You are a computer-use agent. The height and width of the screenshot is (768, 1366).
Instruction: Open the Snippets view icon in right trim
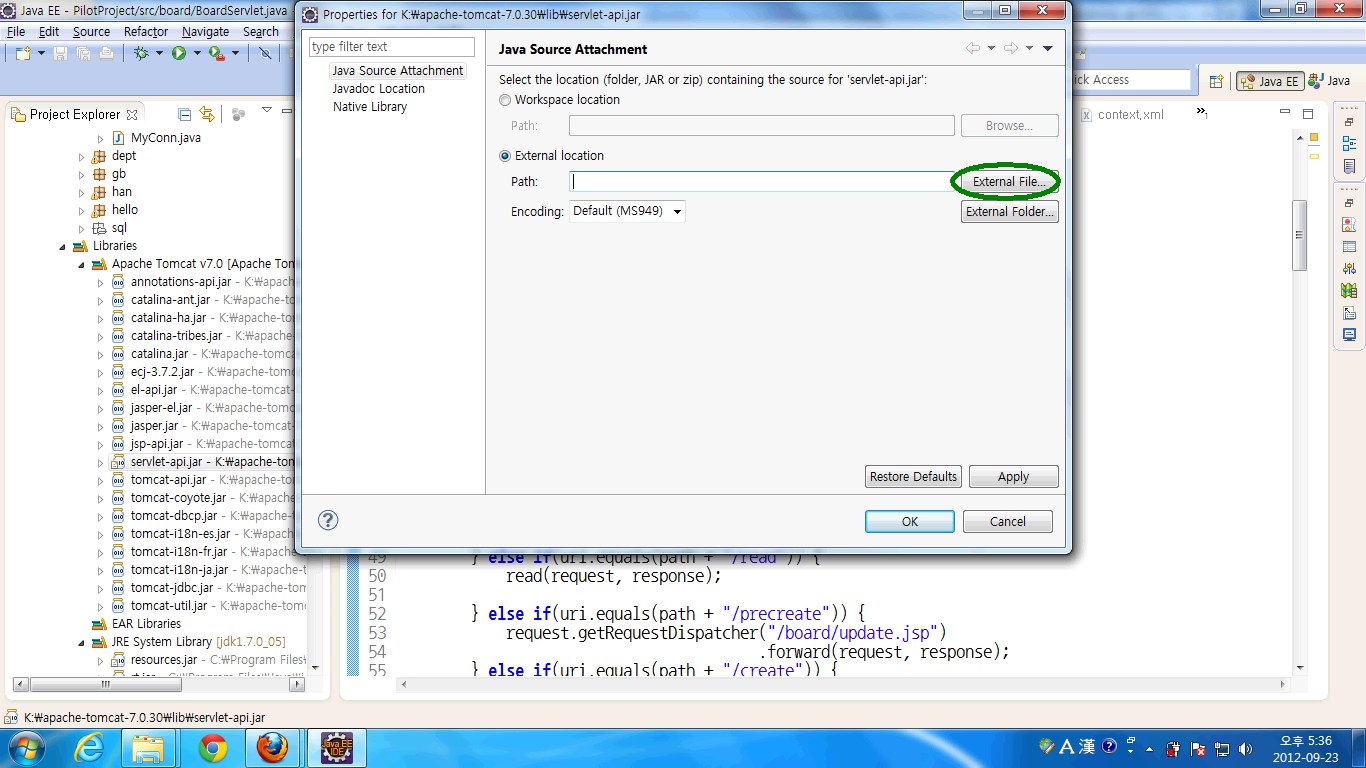click(x=1349, y=313)
